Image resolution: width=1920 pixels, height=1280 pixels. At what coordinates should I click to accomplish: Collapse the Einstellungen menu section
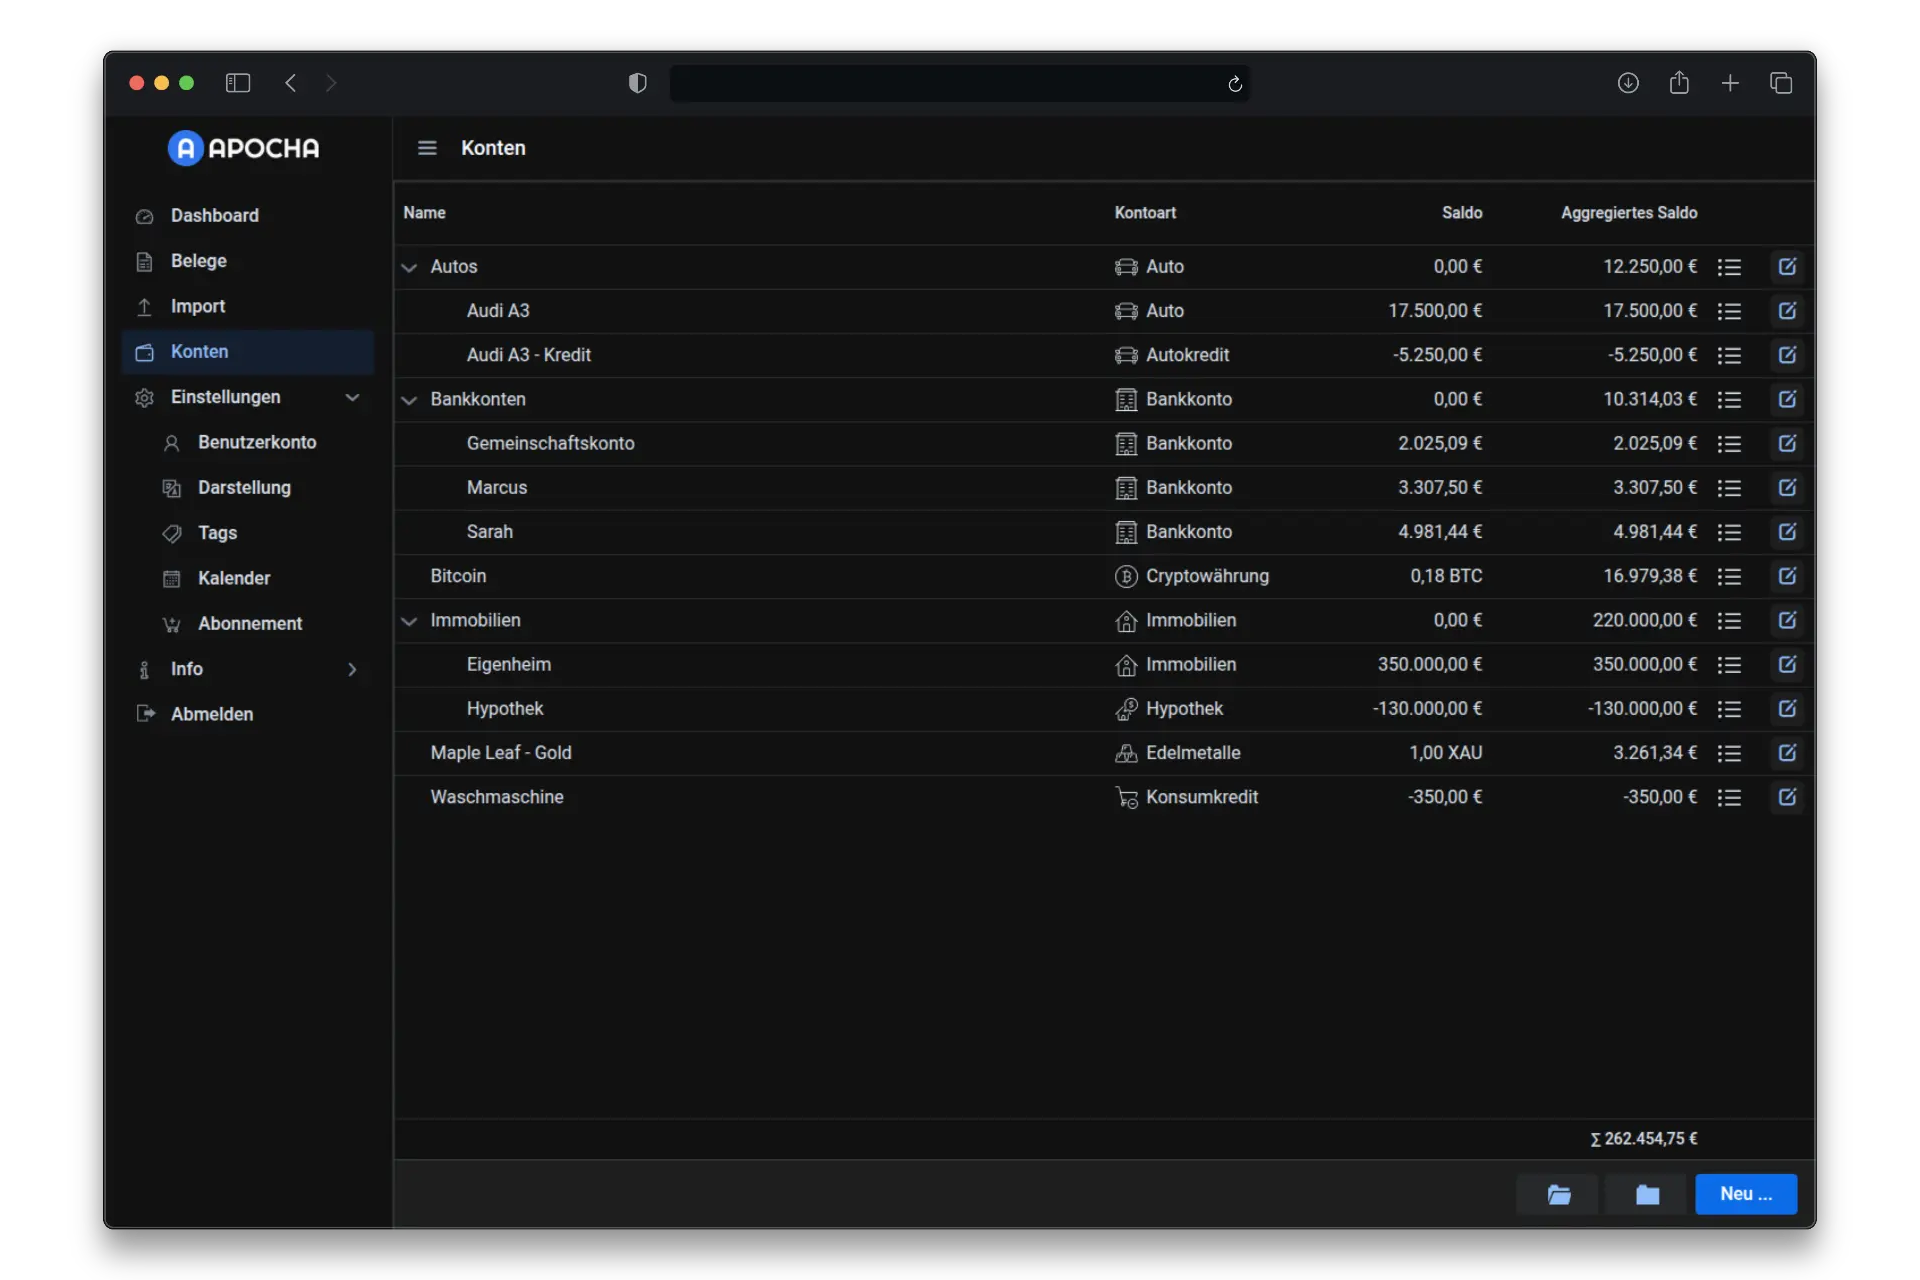tap(352, 397)
